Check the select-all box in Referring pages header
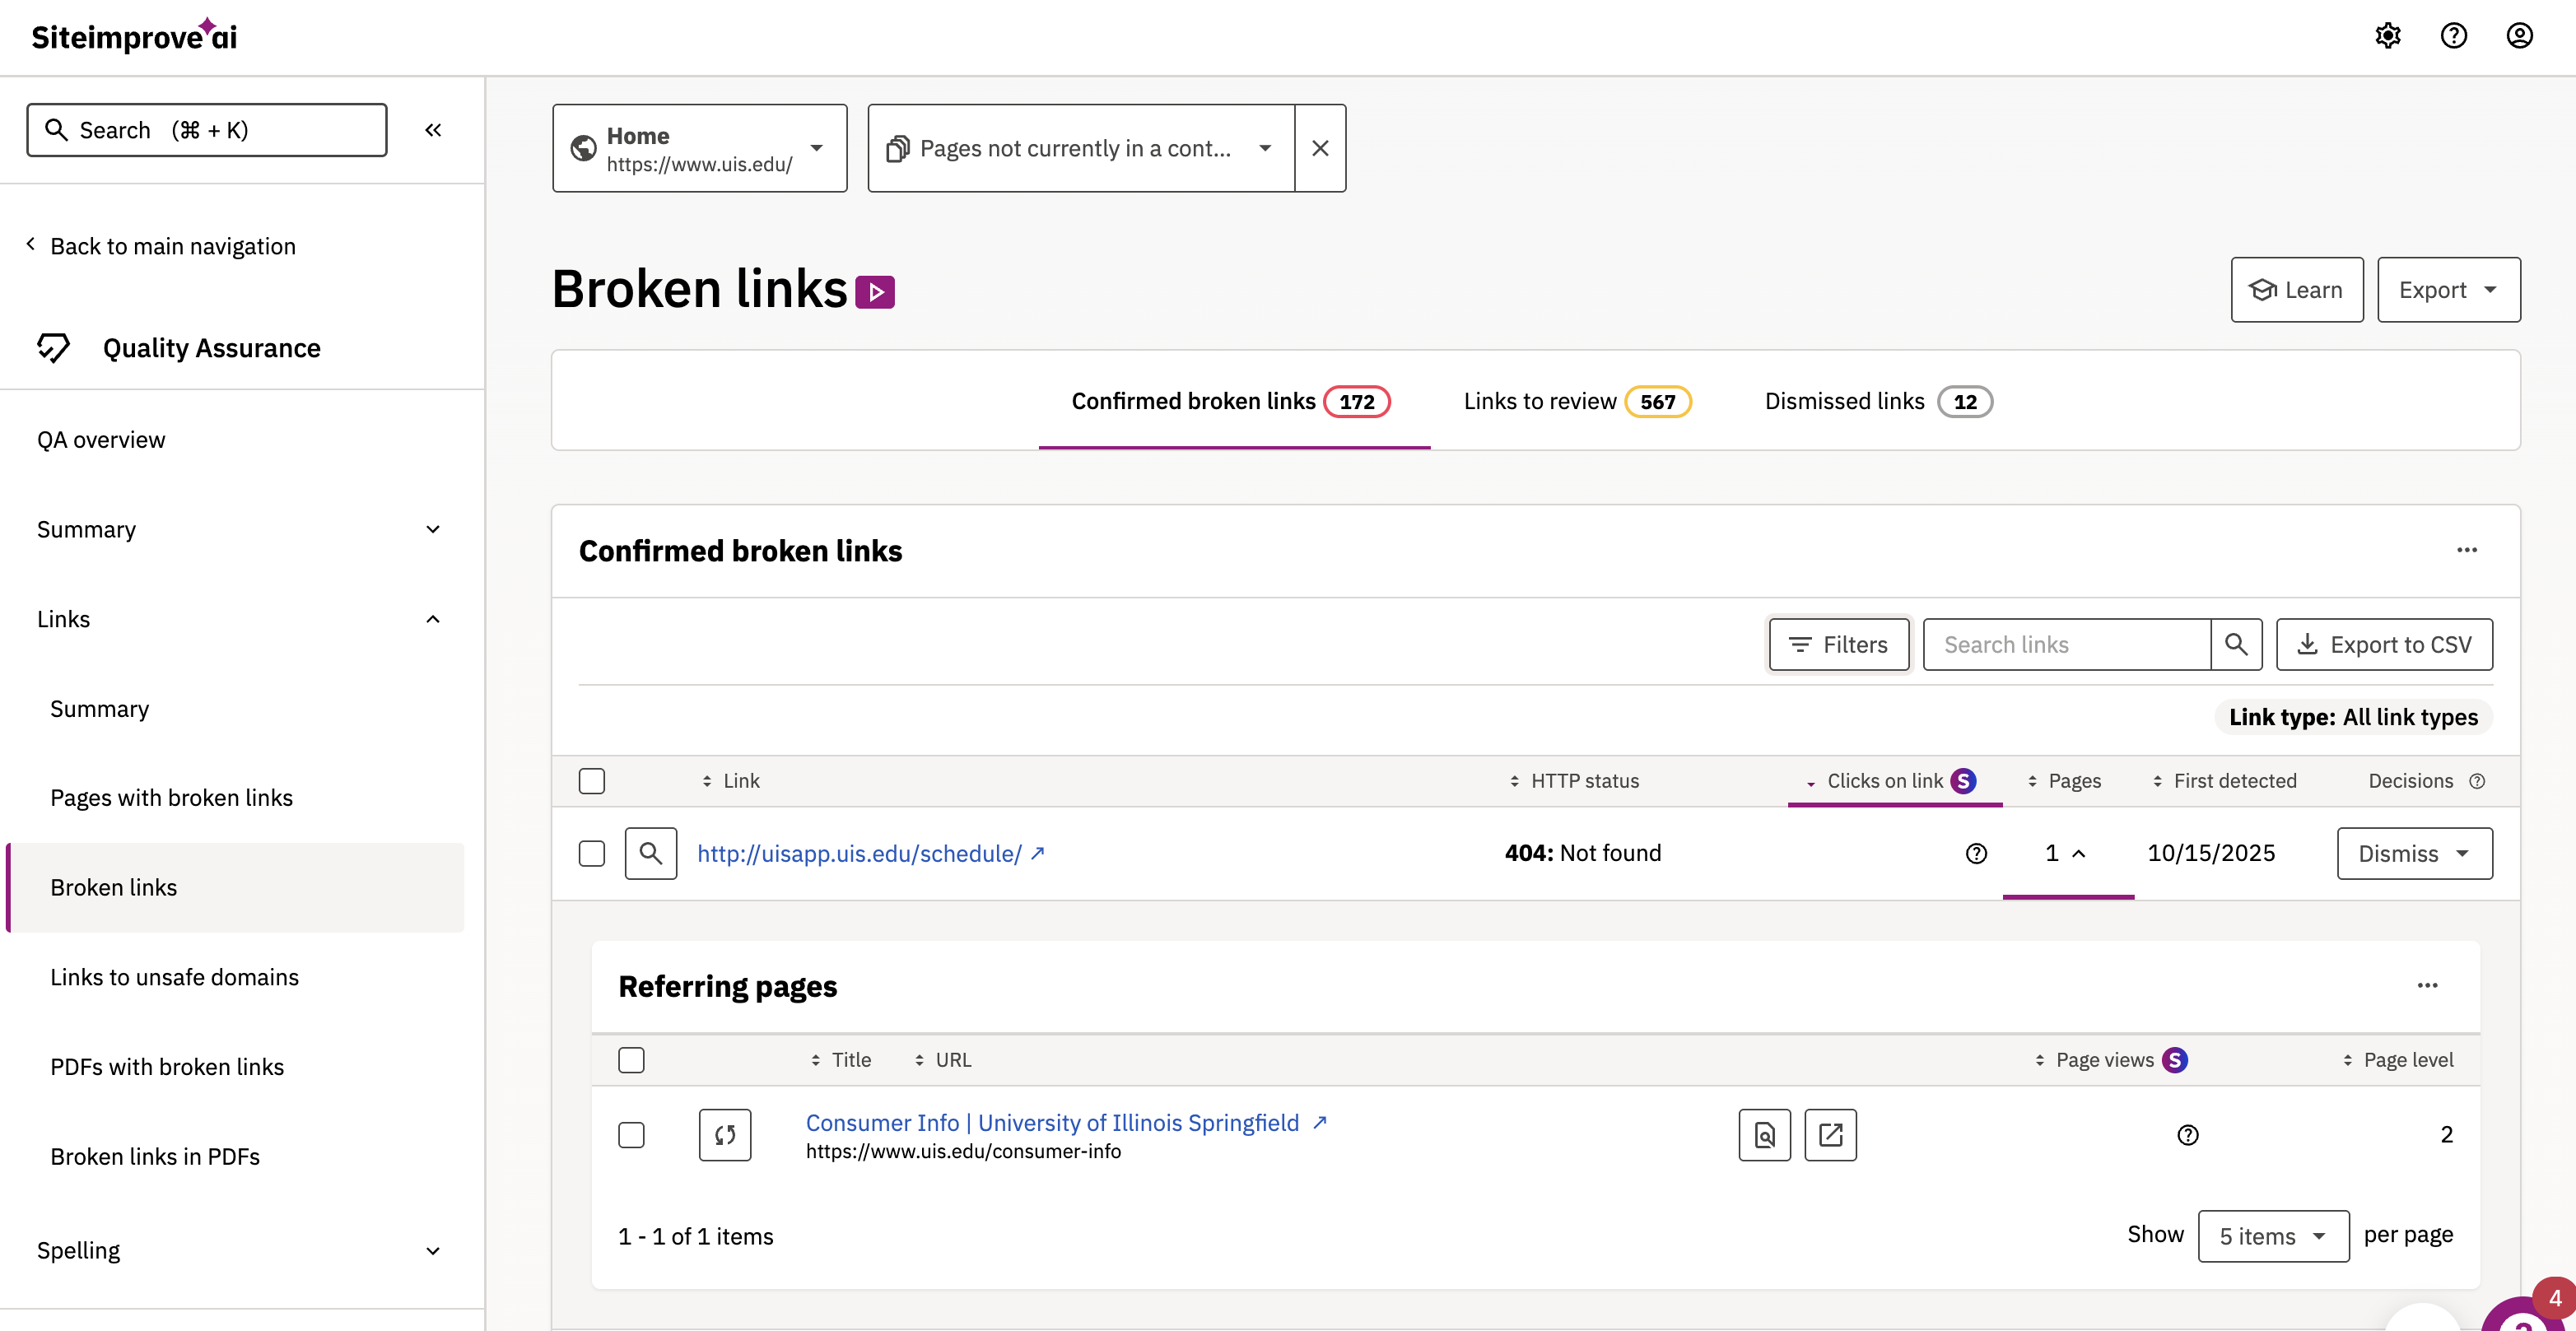 (631, 1059)
